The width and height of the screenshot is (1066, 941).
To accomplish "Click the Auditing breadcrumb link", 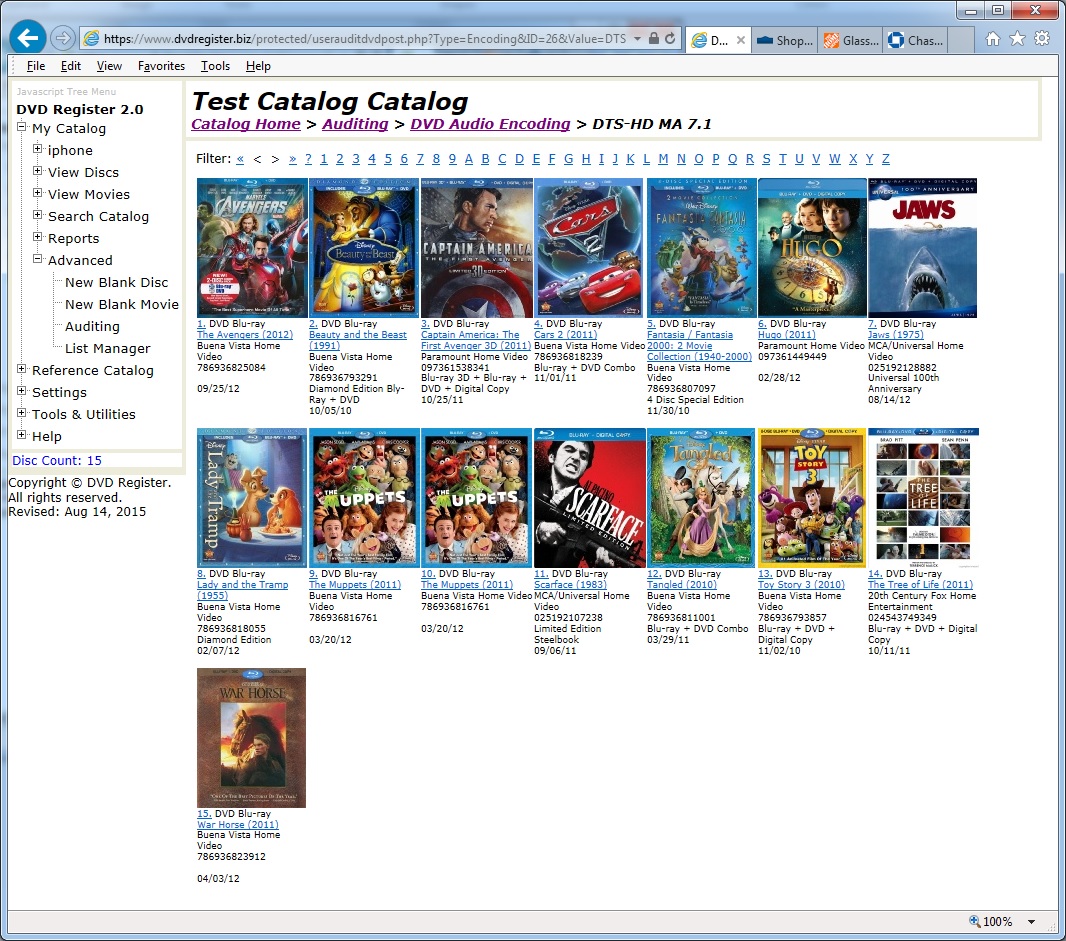I will (355, 124).
